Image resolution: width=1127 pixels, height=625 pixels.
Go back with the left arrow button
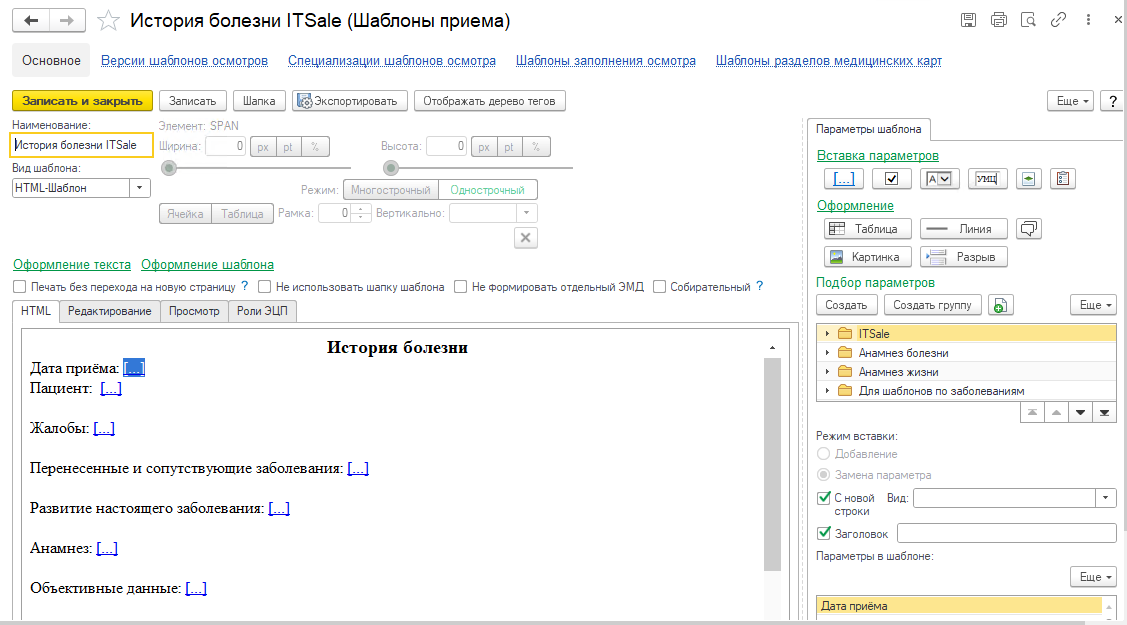pos(31,20)
